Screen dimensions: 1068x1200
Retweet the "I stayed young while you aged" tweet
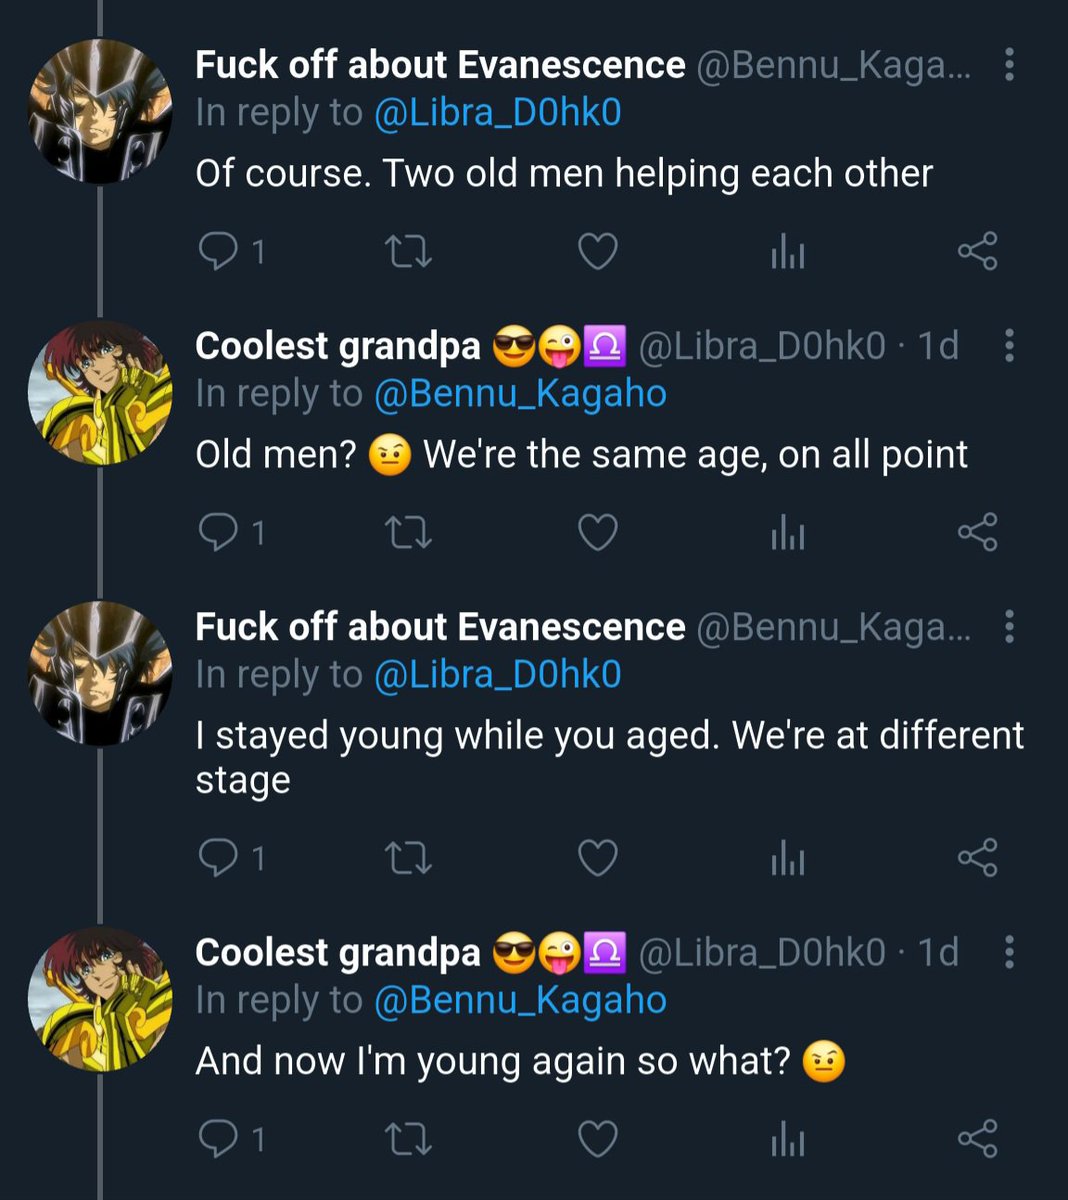[x=409, y=857]
